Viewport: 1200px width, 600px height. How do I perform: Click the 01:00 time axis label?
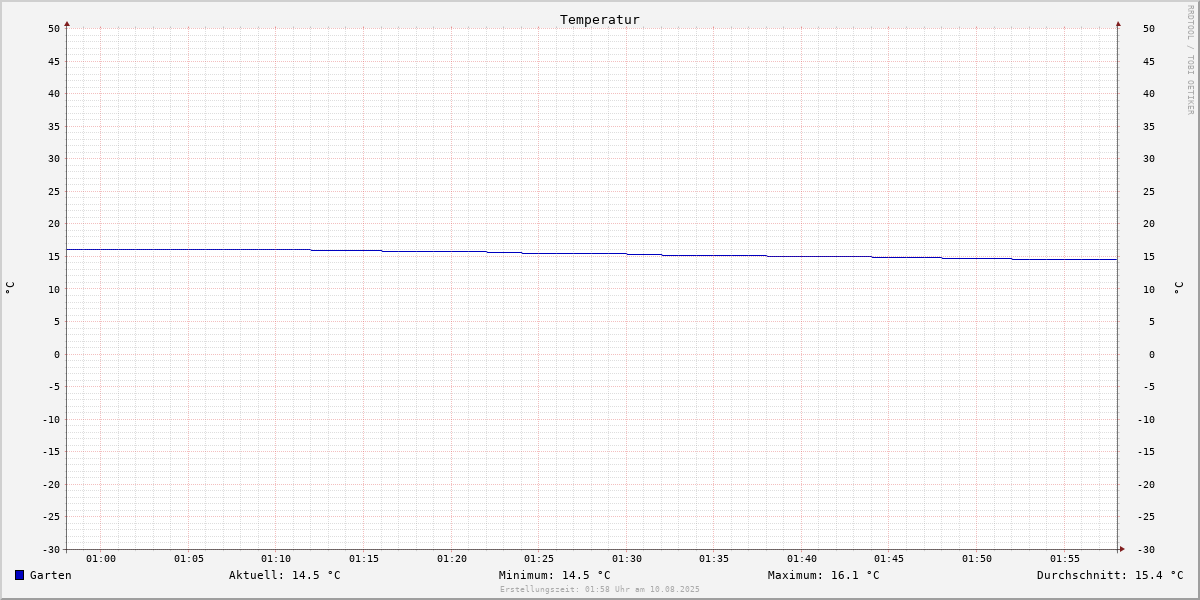click(101, 559)
